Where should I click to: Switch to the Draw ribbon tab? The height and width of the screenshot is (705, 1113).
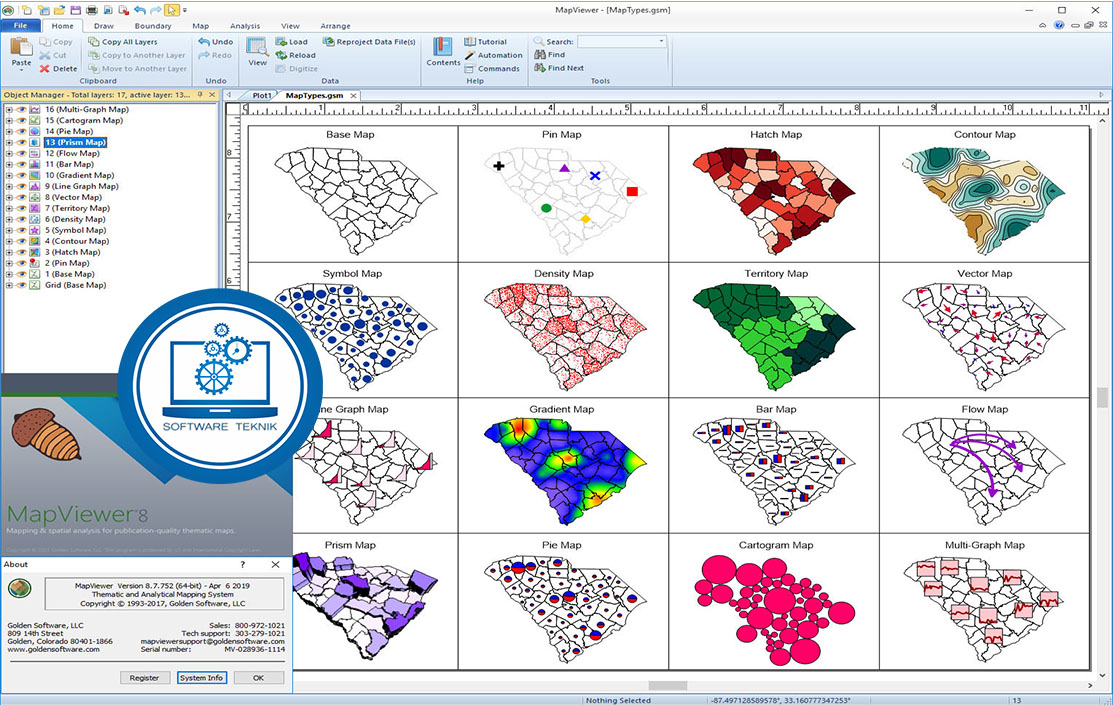pyautogui.click(x=104, y=26)
